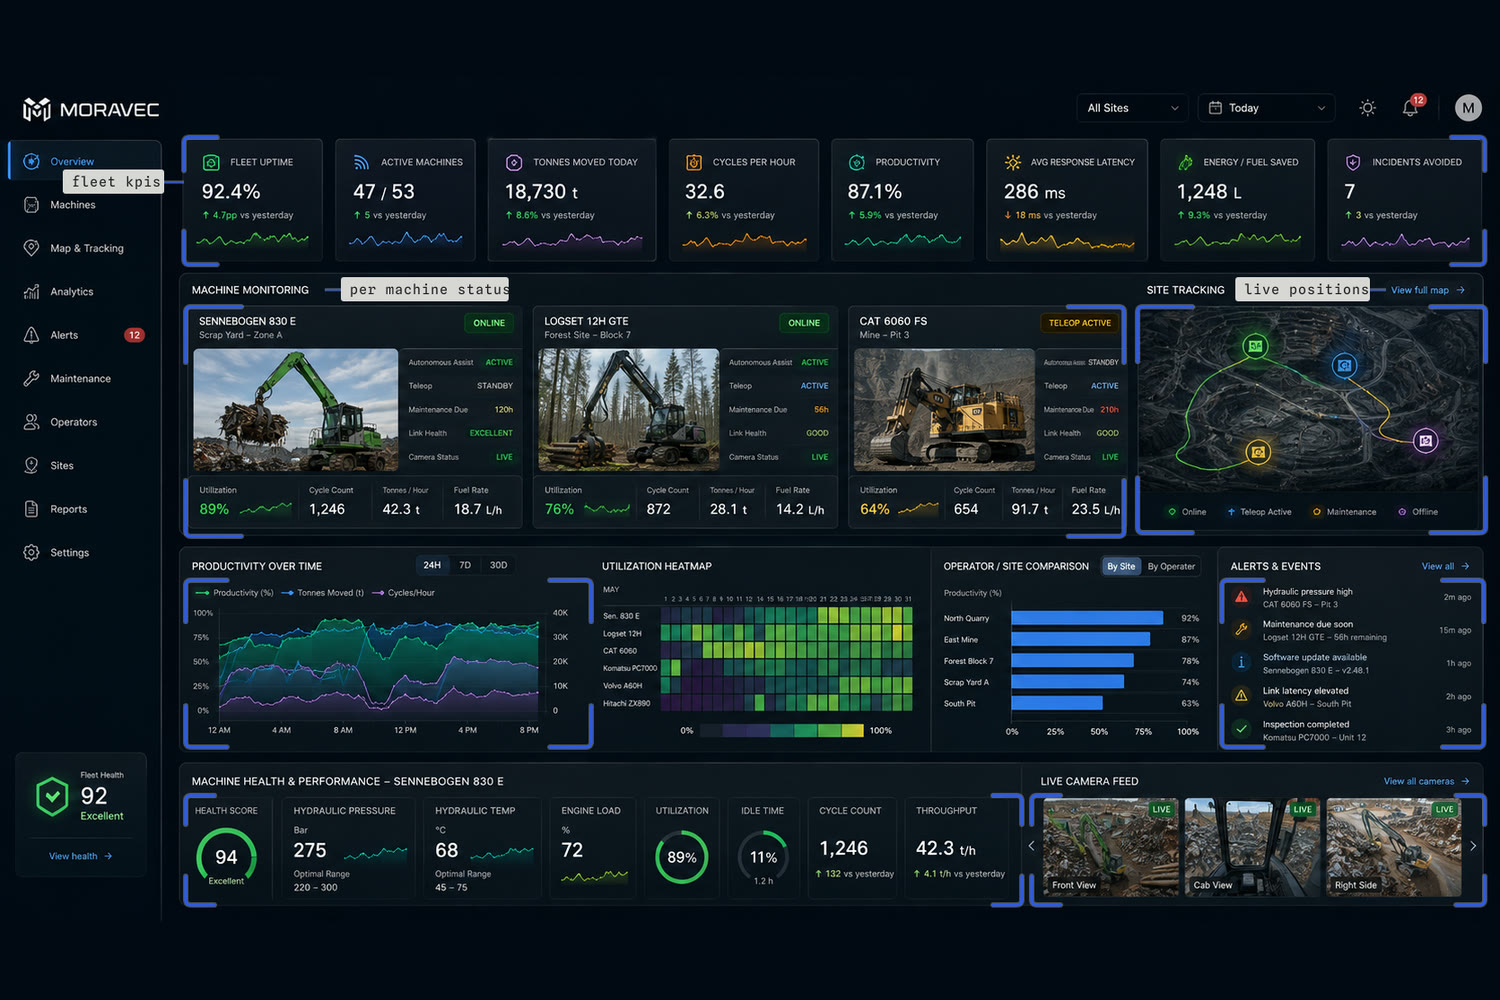Viewport: 1500px width, 1000px height.
Task: Select the 24H time range tab
Action: tap(432, 565)
